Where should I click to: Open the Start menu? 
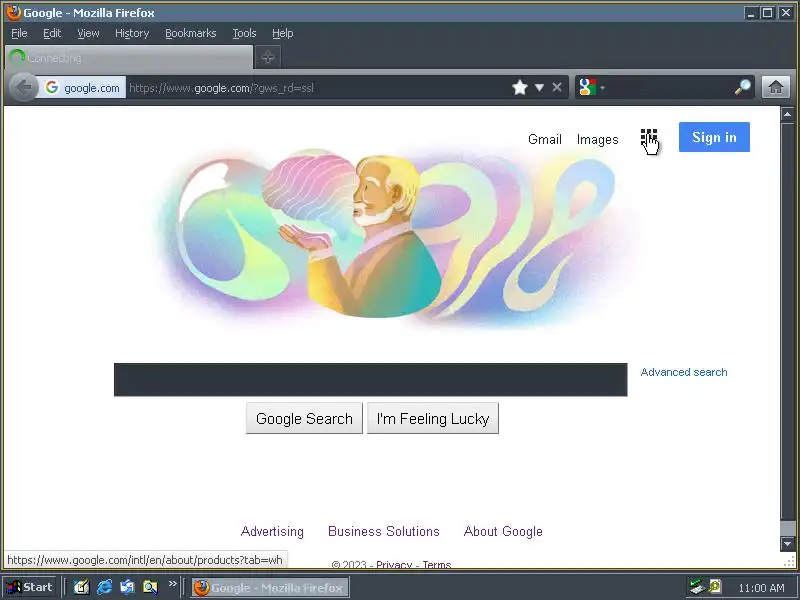click(x=30, y=587)
